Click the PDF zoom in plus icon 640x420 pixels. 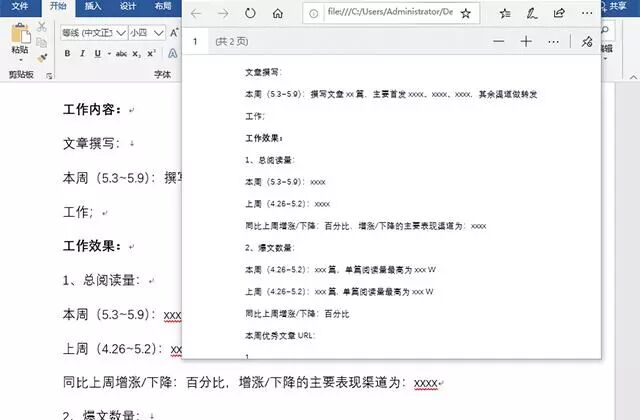(x=526, y=41)
